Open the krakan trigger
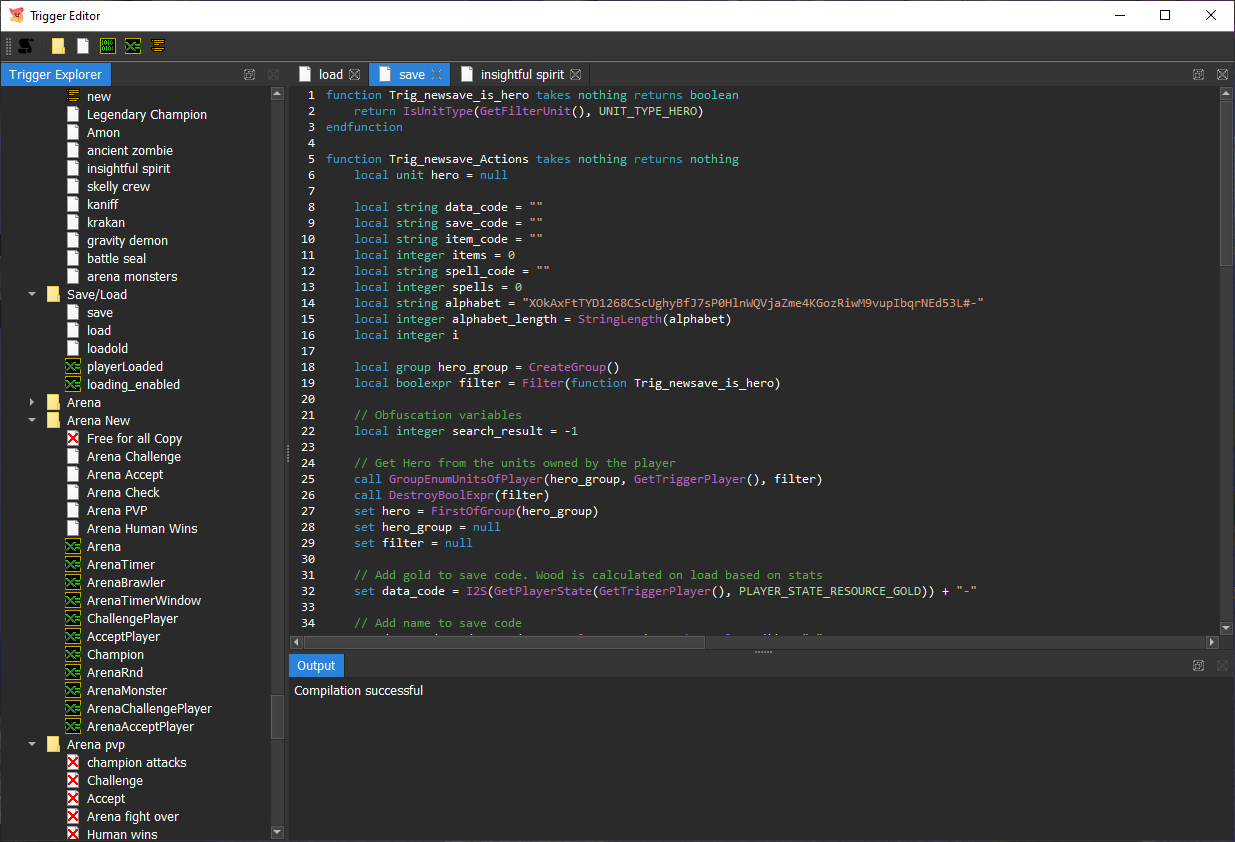This screenshot has height=842, width=1235. tap(105, 223)
